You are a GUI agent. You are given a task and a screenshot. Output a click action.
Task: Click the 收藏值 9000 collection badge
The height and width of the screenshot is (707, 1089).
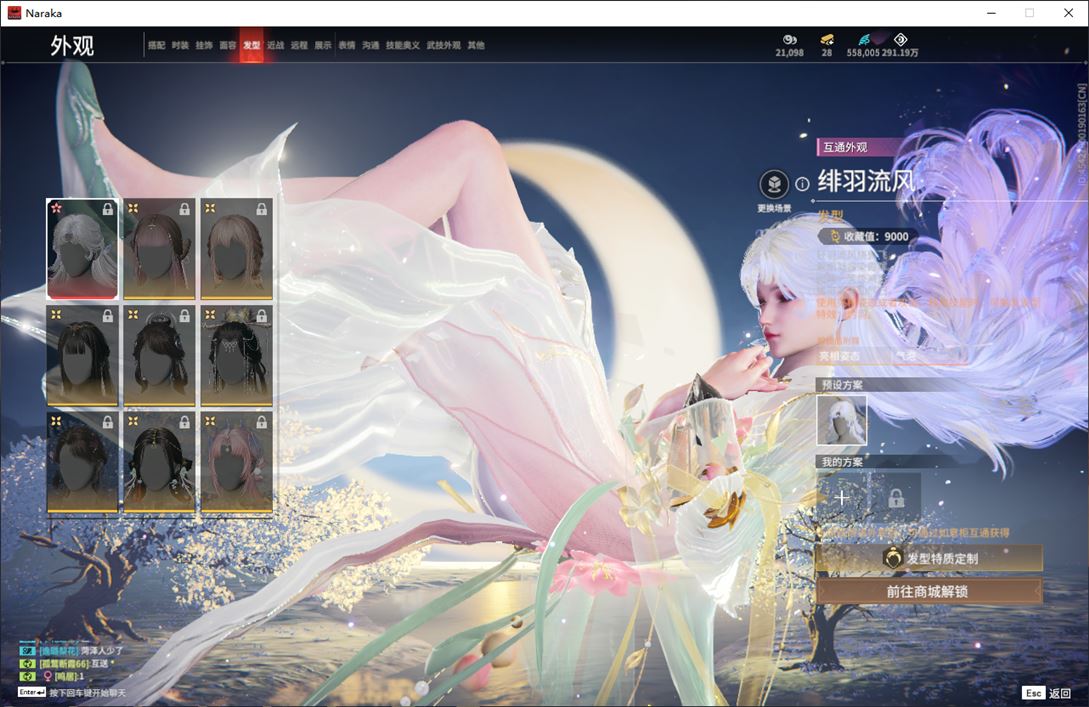pyautogui.click(x=866, y=237)
